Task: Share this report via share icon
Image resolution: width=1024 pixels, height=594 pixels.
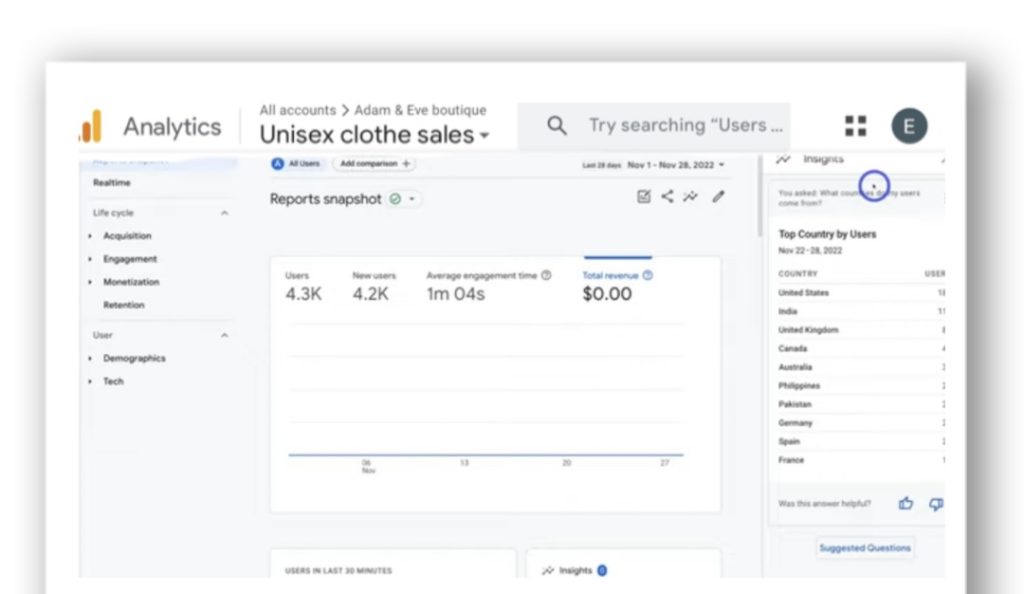Action: (x=667, y=197)
